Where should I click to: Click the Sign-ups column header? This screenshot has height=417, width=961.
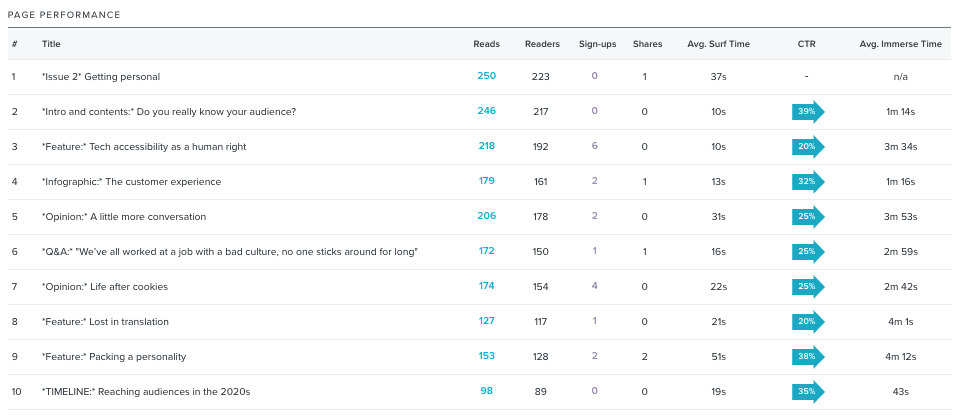point(597,44)
